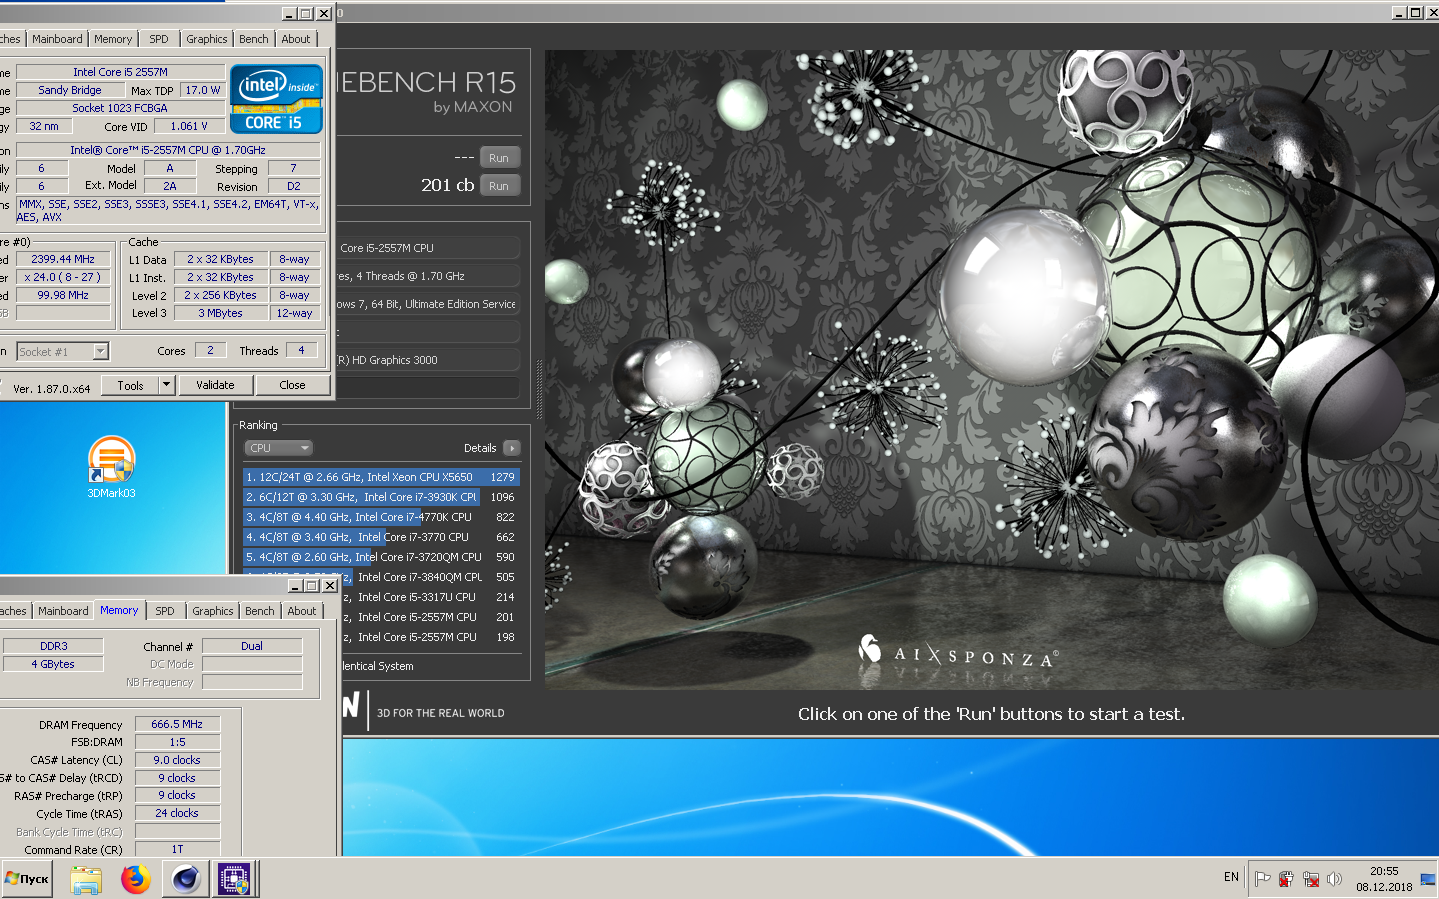Click the 3 MBytes Level 3 cache value
The width and height of the screenshot is (1439, 899).
[x=220, y=313]
